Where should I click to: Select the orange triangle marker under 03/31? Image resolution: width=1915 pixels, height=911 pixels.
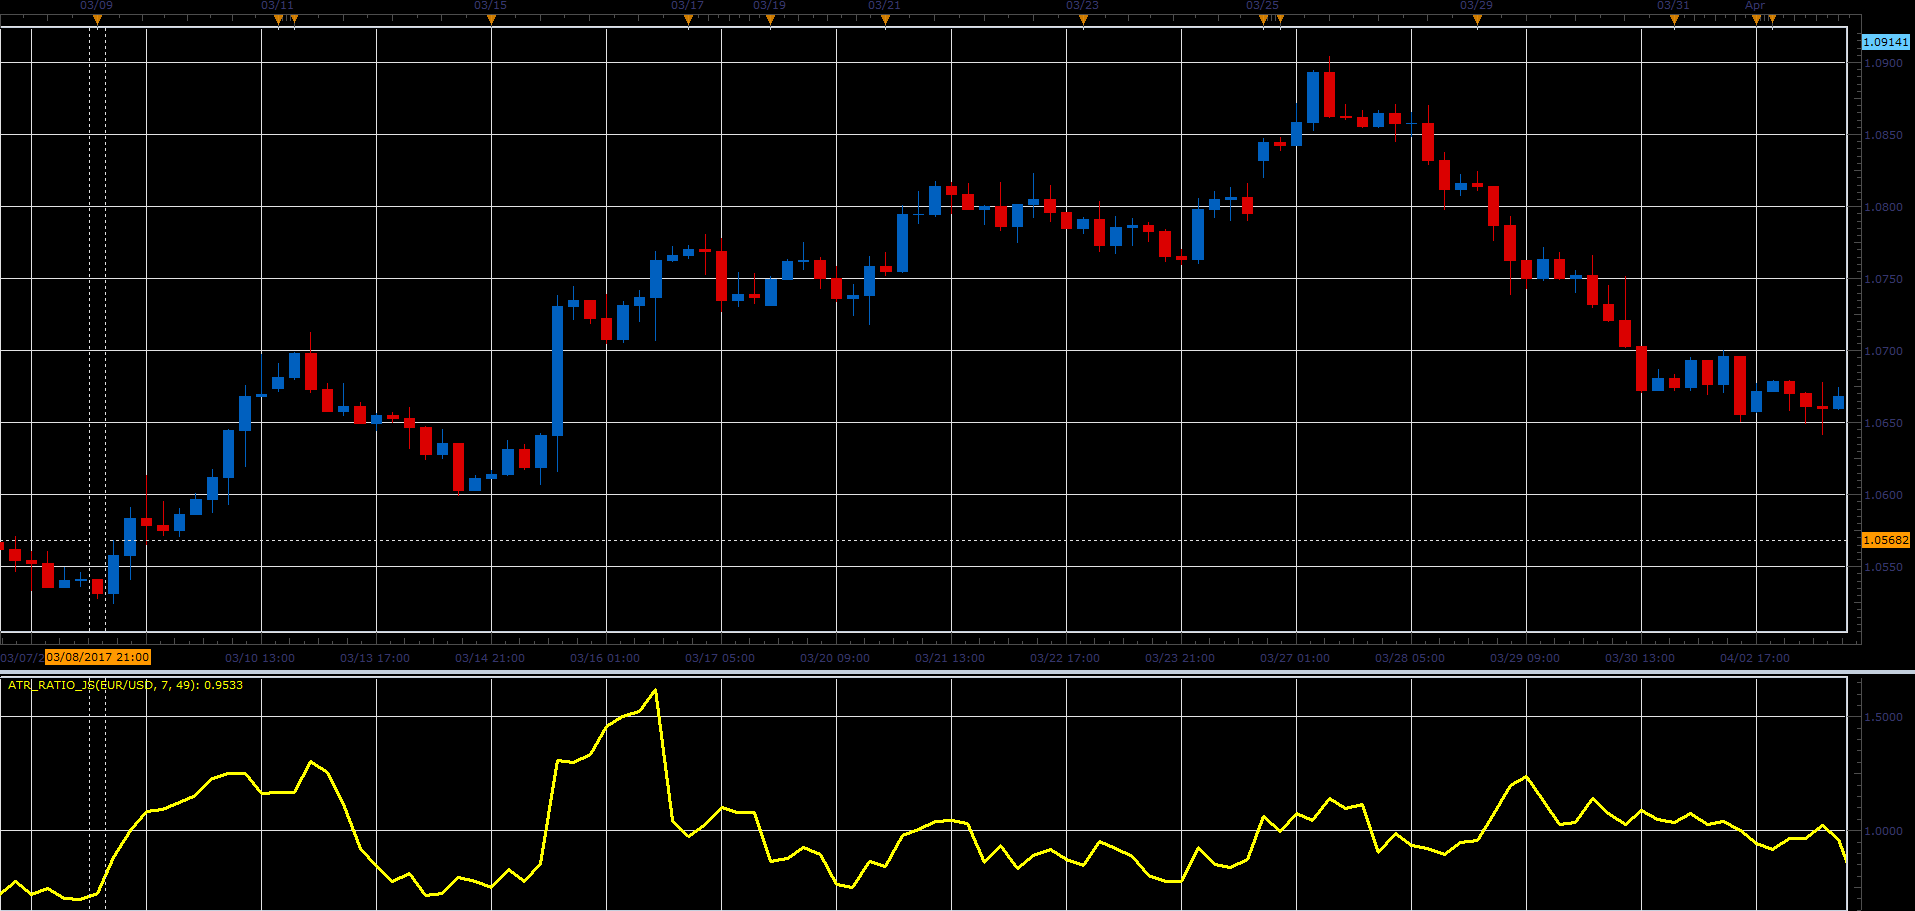point(1674,20)
